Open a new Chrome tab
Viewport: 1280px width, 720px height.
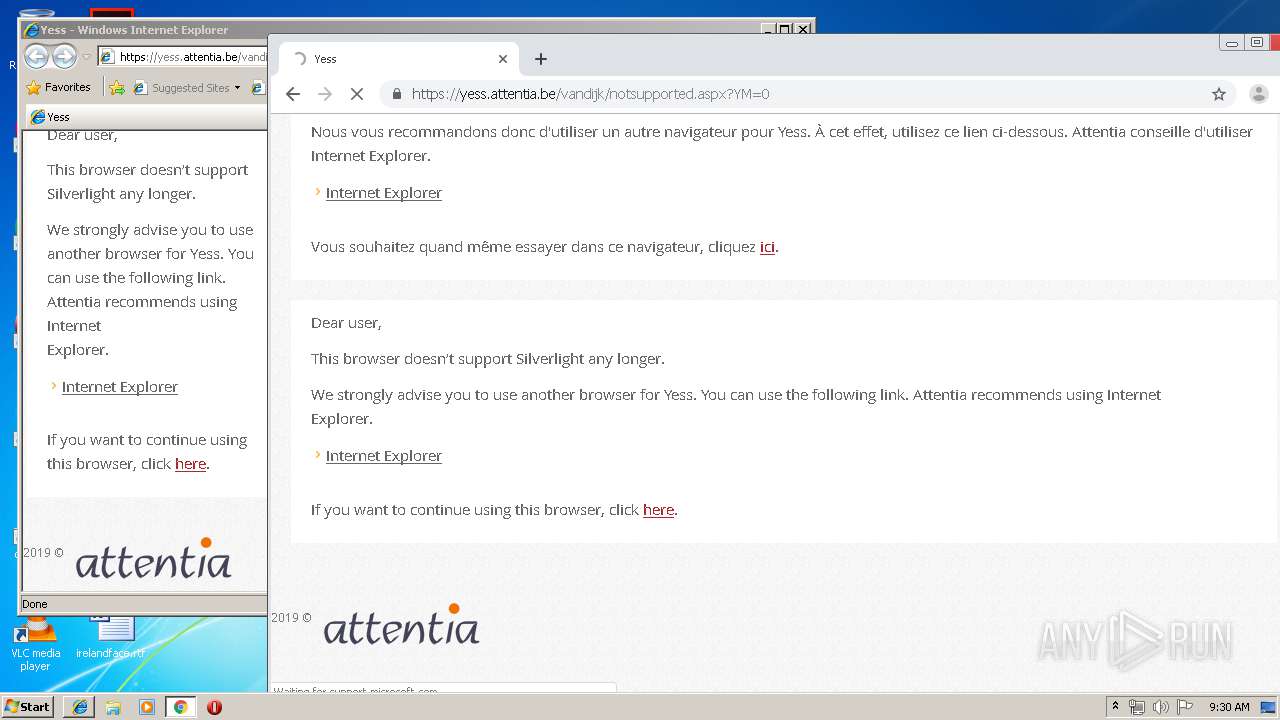pyautogui.click(x=541, y=59)
